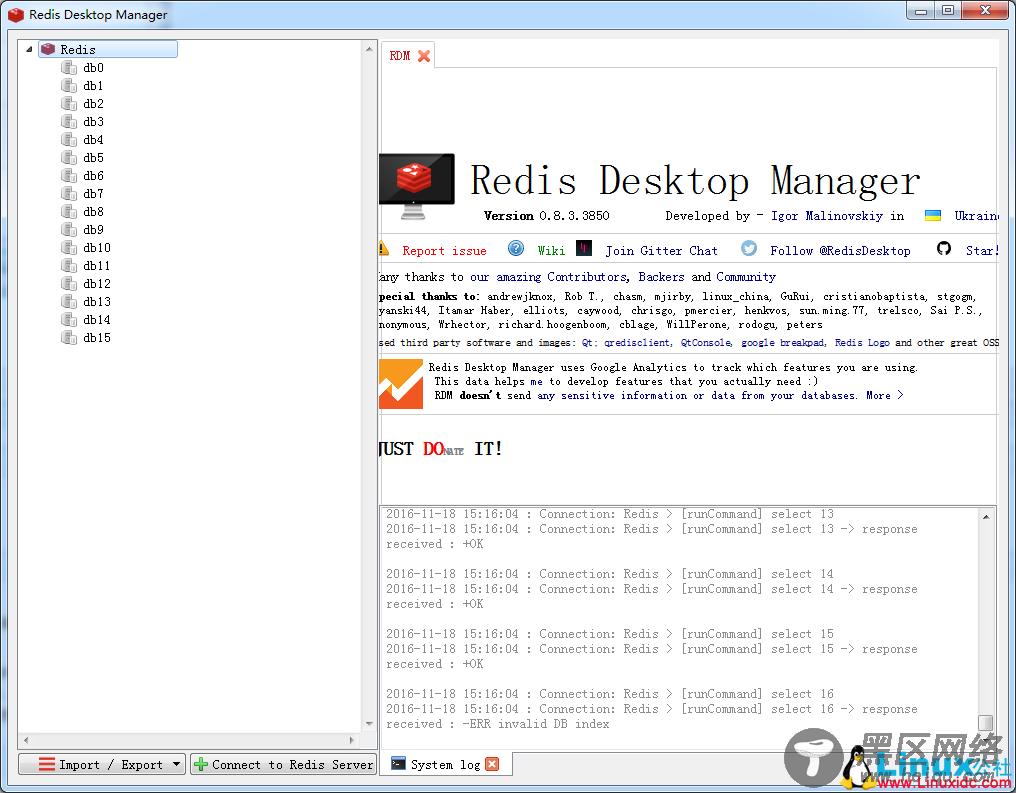
Task: Click the GitHub octocat icon
Action: tap(944, 248)
